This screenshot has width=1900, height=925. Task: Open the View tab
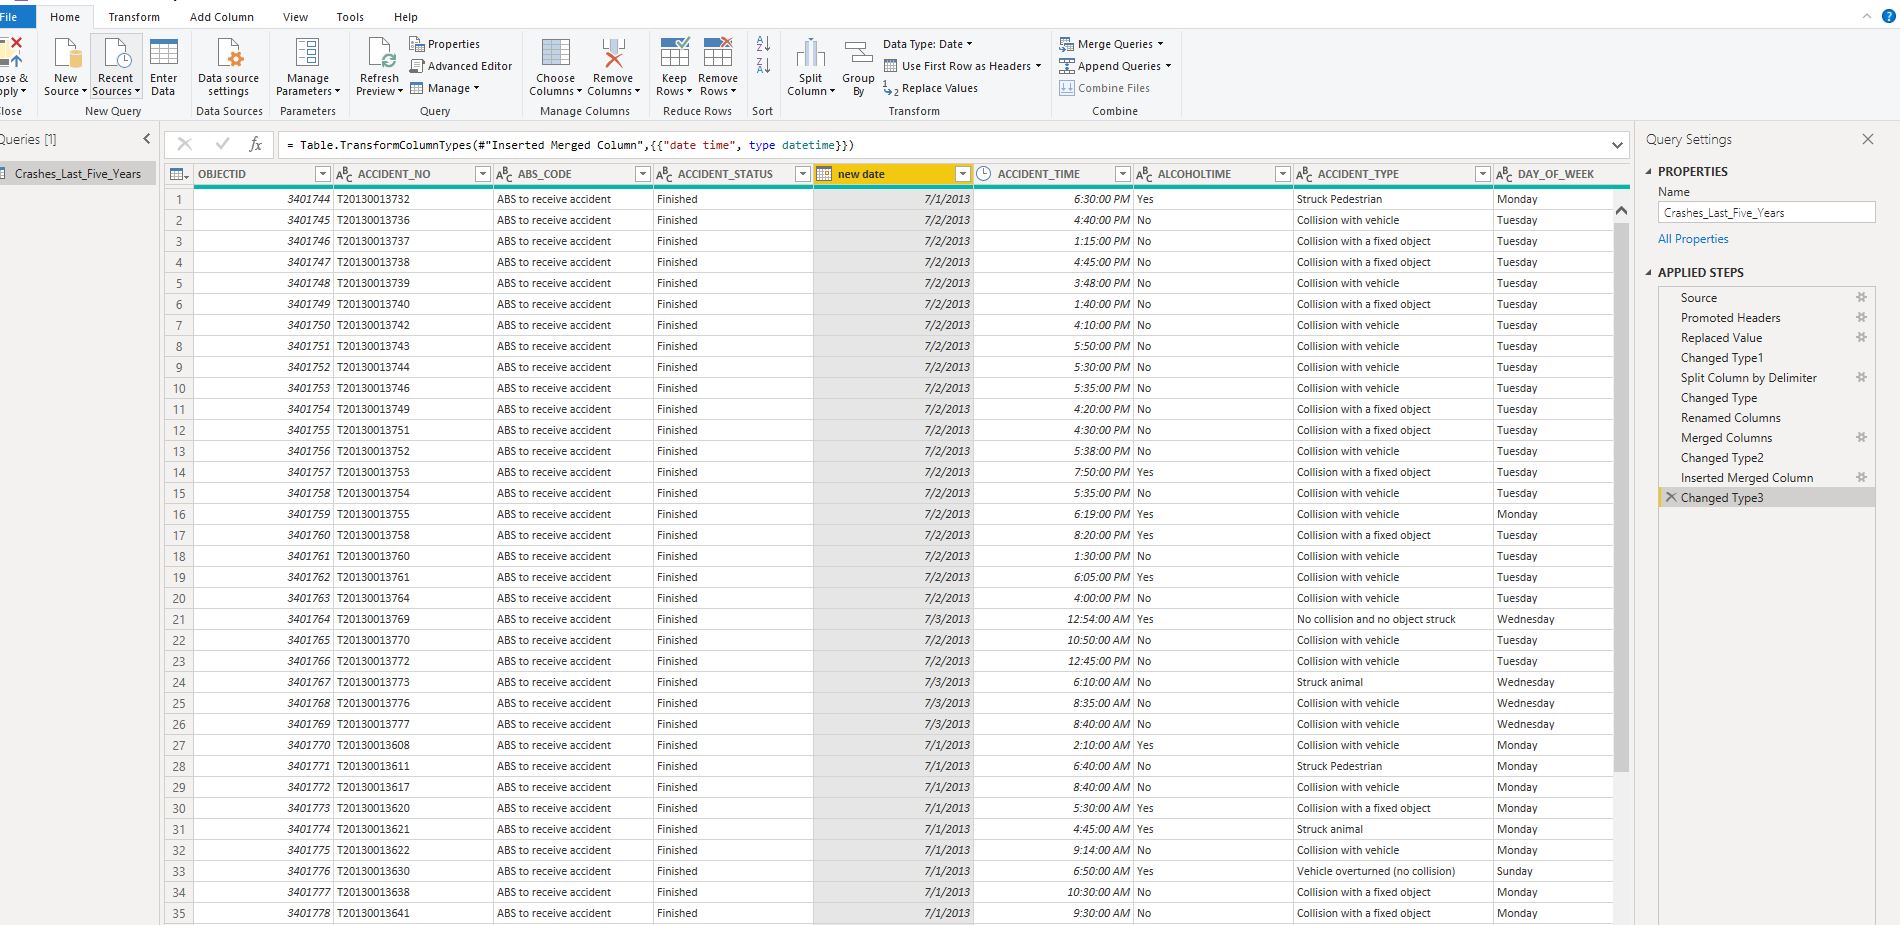(295, 17)
